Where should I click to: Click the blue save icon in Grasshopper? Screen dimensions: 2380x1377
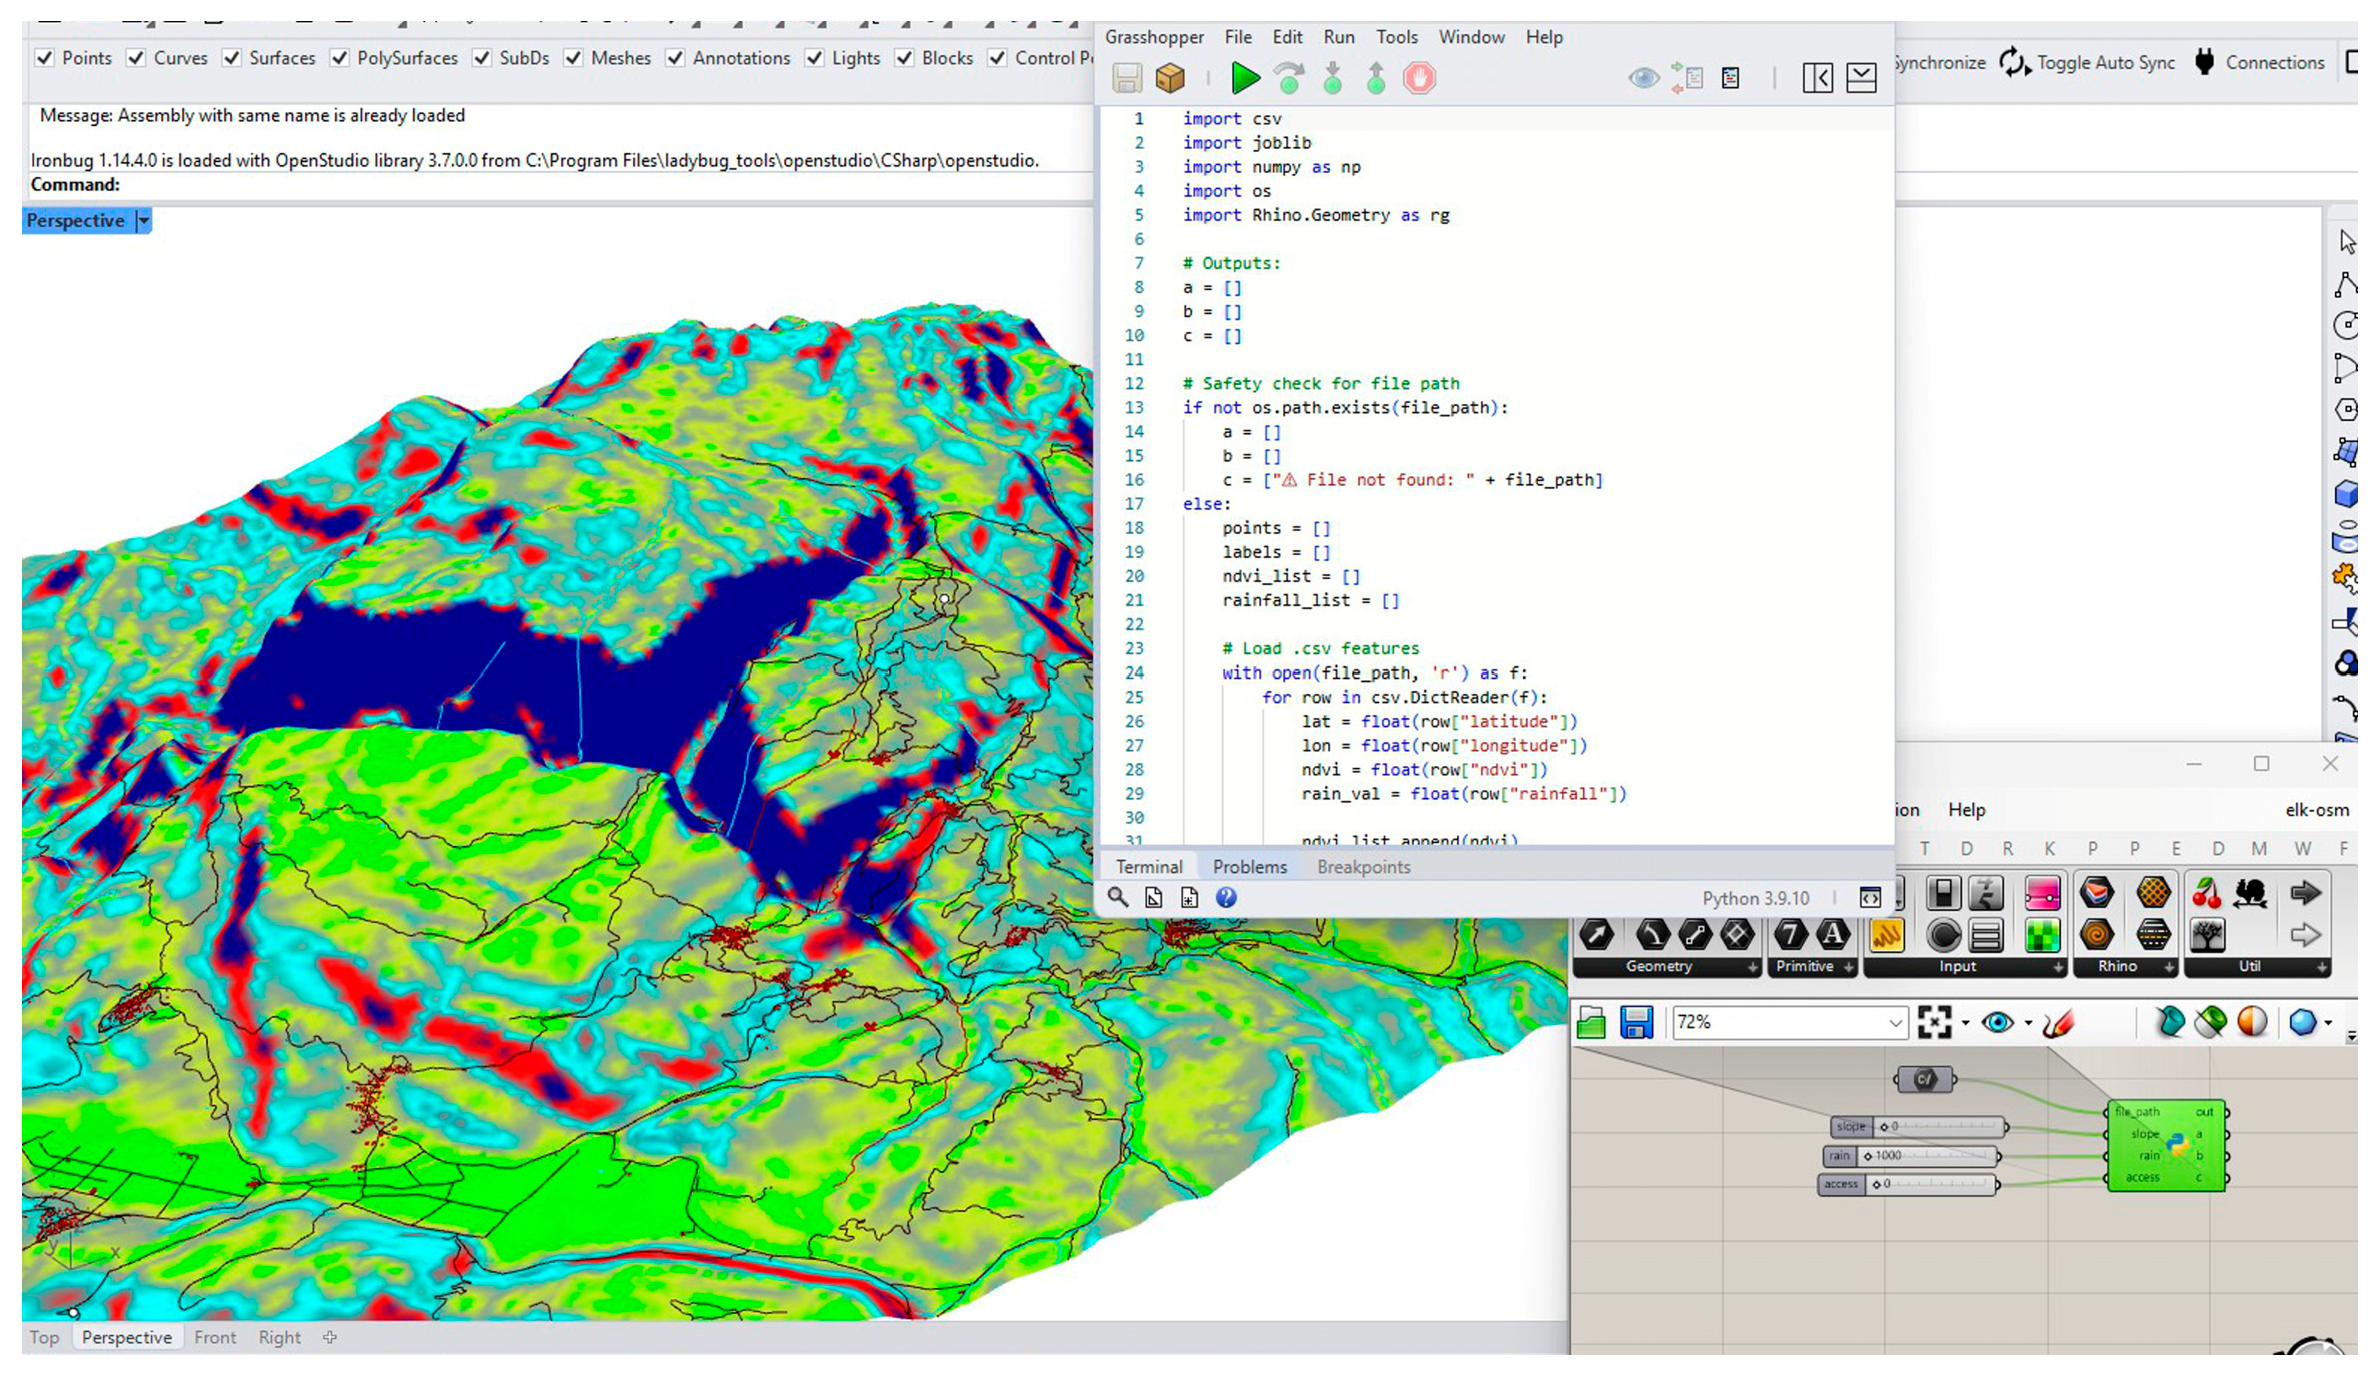pos(1636,1022)
